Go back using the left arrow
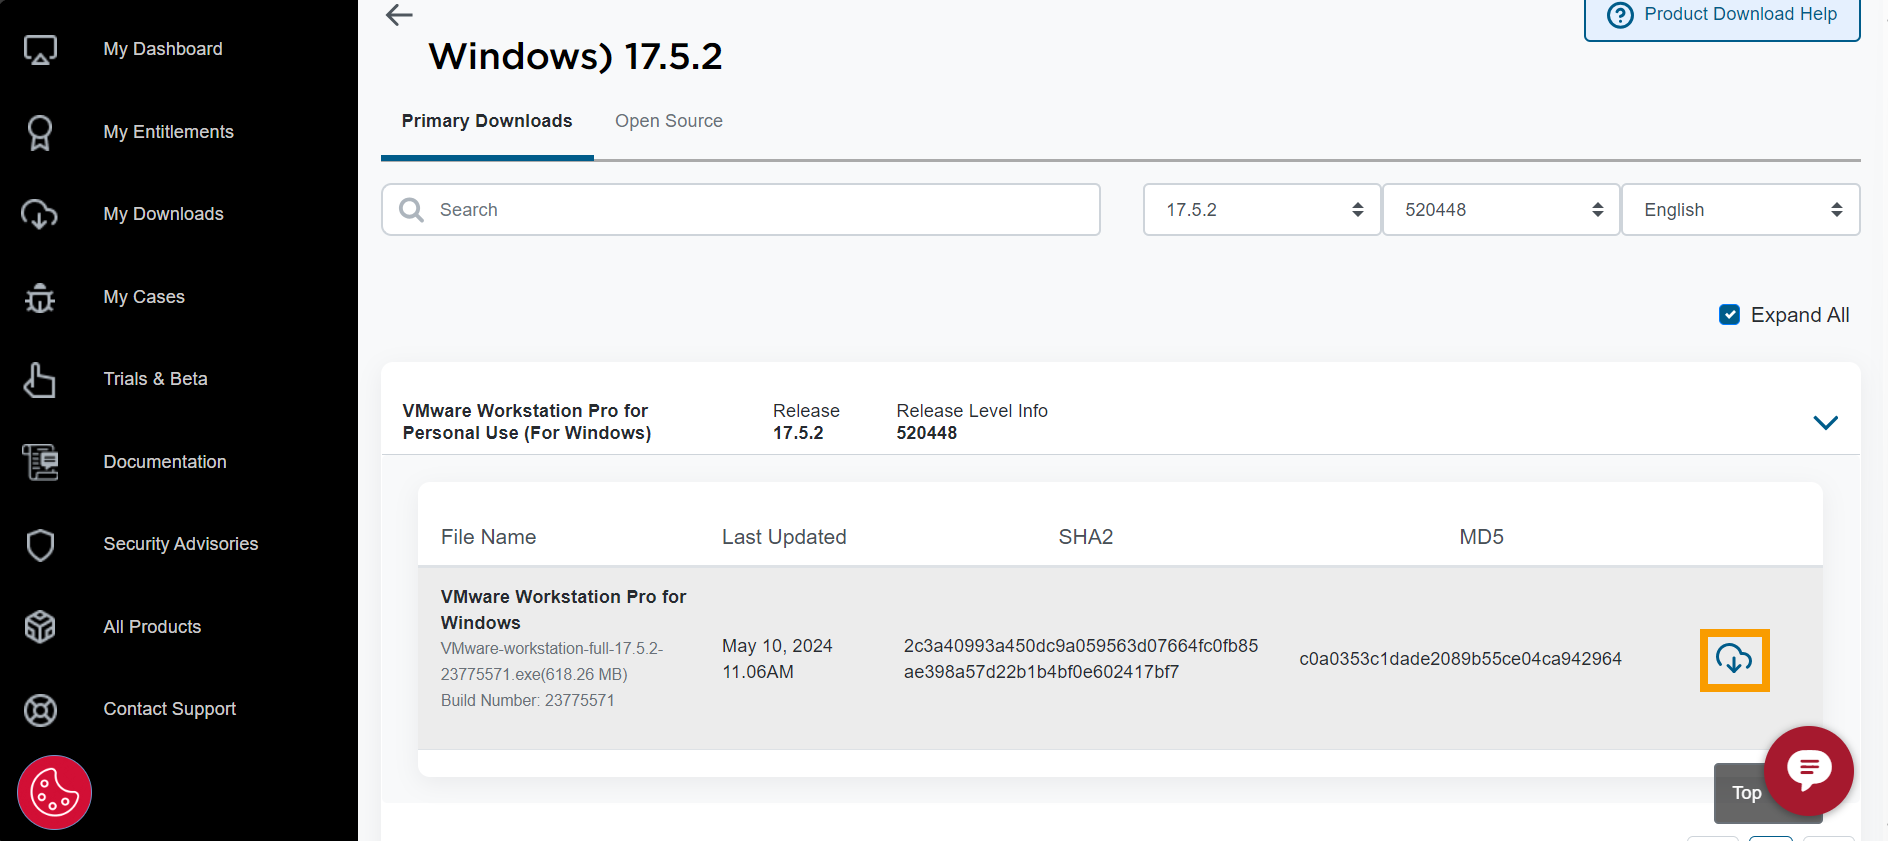 click(399, 15)
